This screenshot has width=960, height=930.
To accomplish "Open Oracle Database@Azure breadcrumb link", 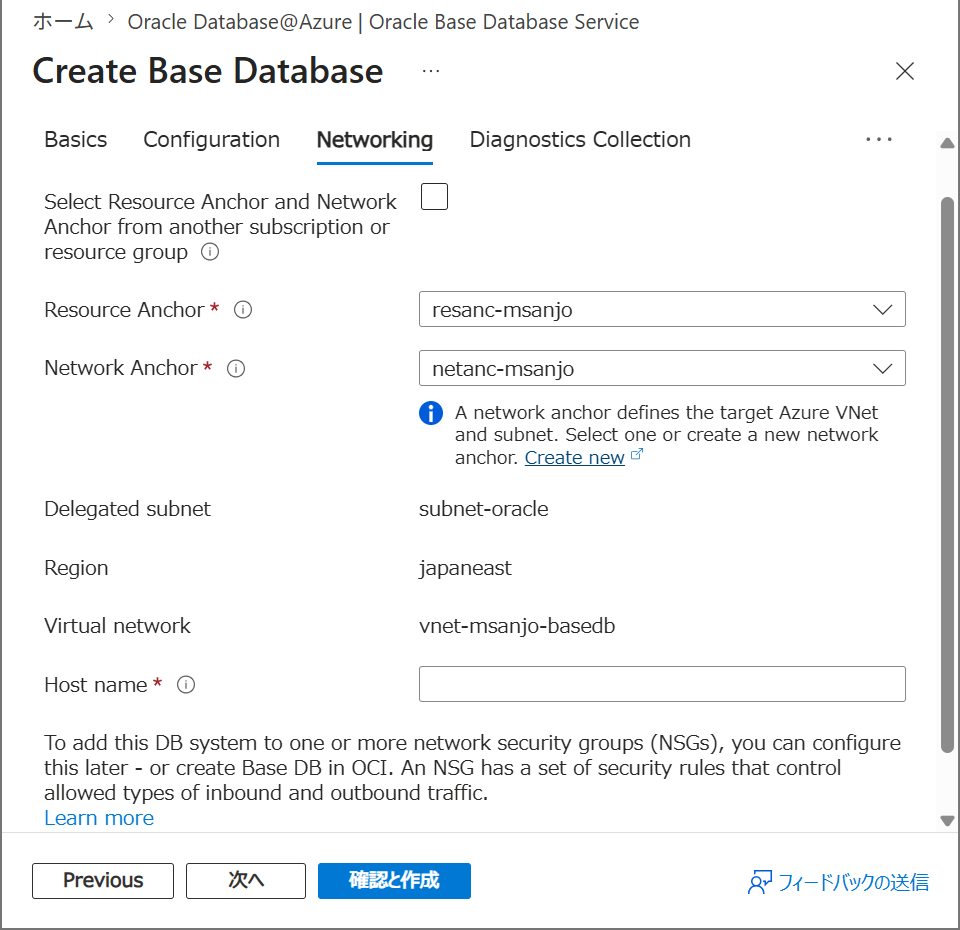I will coord(383,21).
